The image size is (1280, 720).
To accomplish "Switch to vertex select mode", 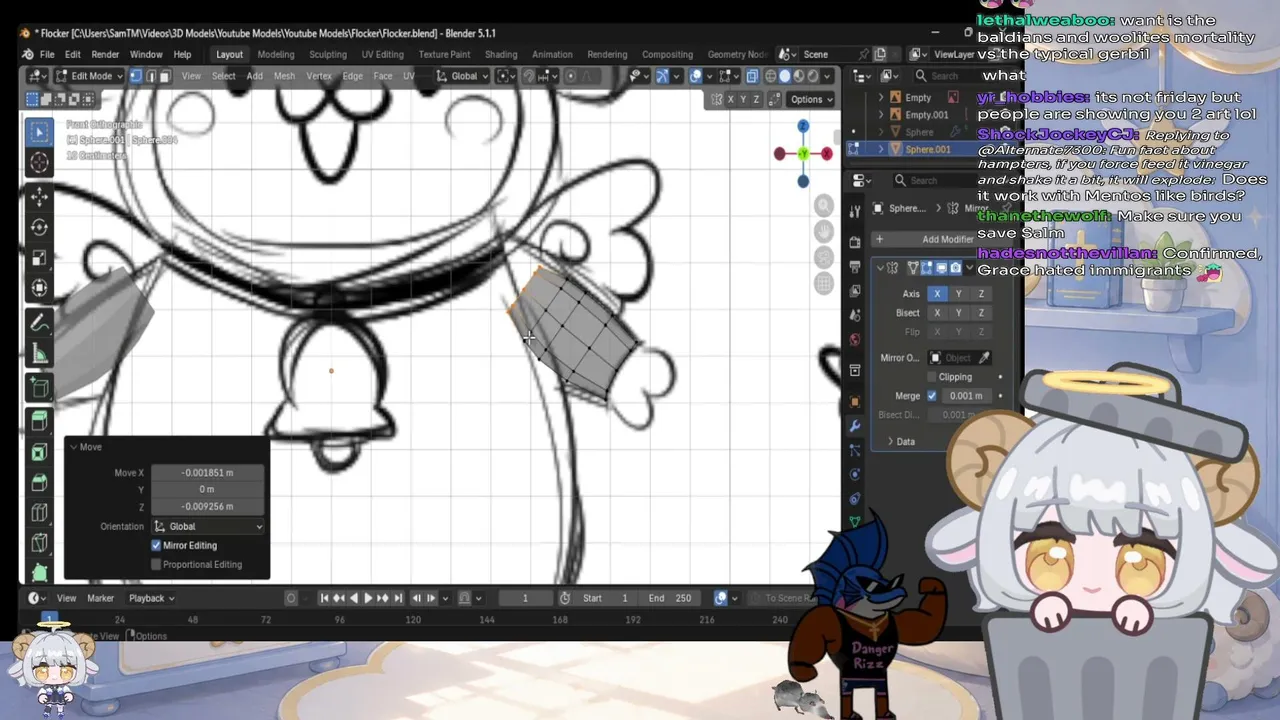I will (137, 76).
